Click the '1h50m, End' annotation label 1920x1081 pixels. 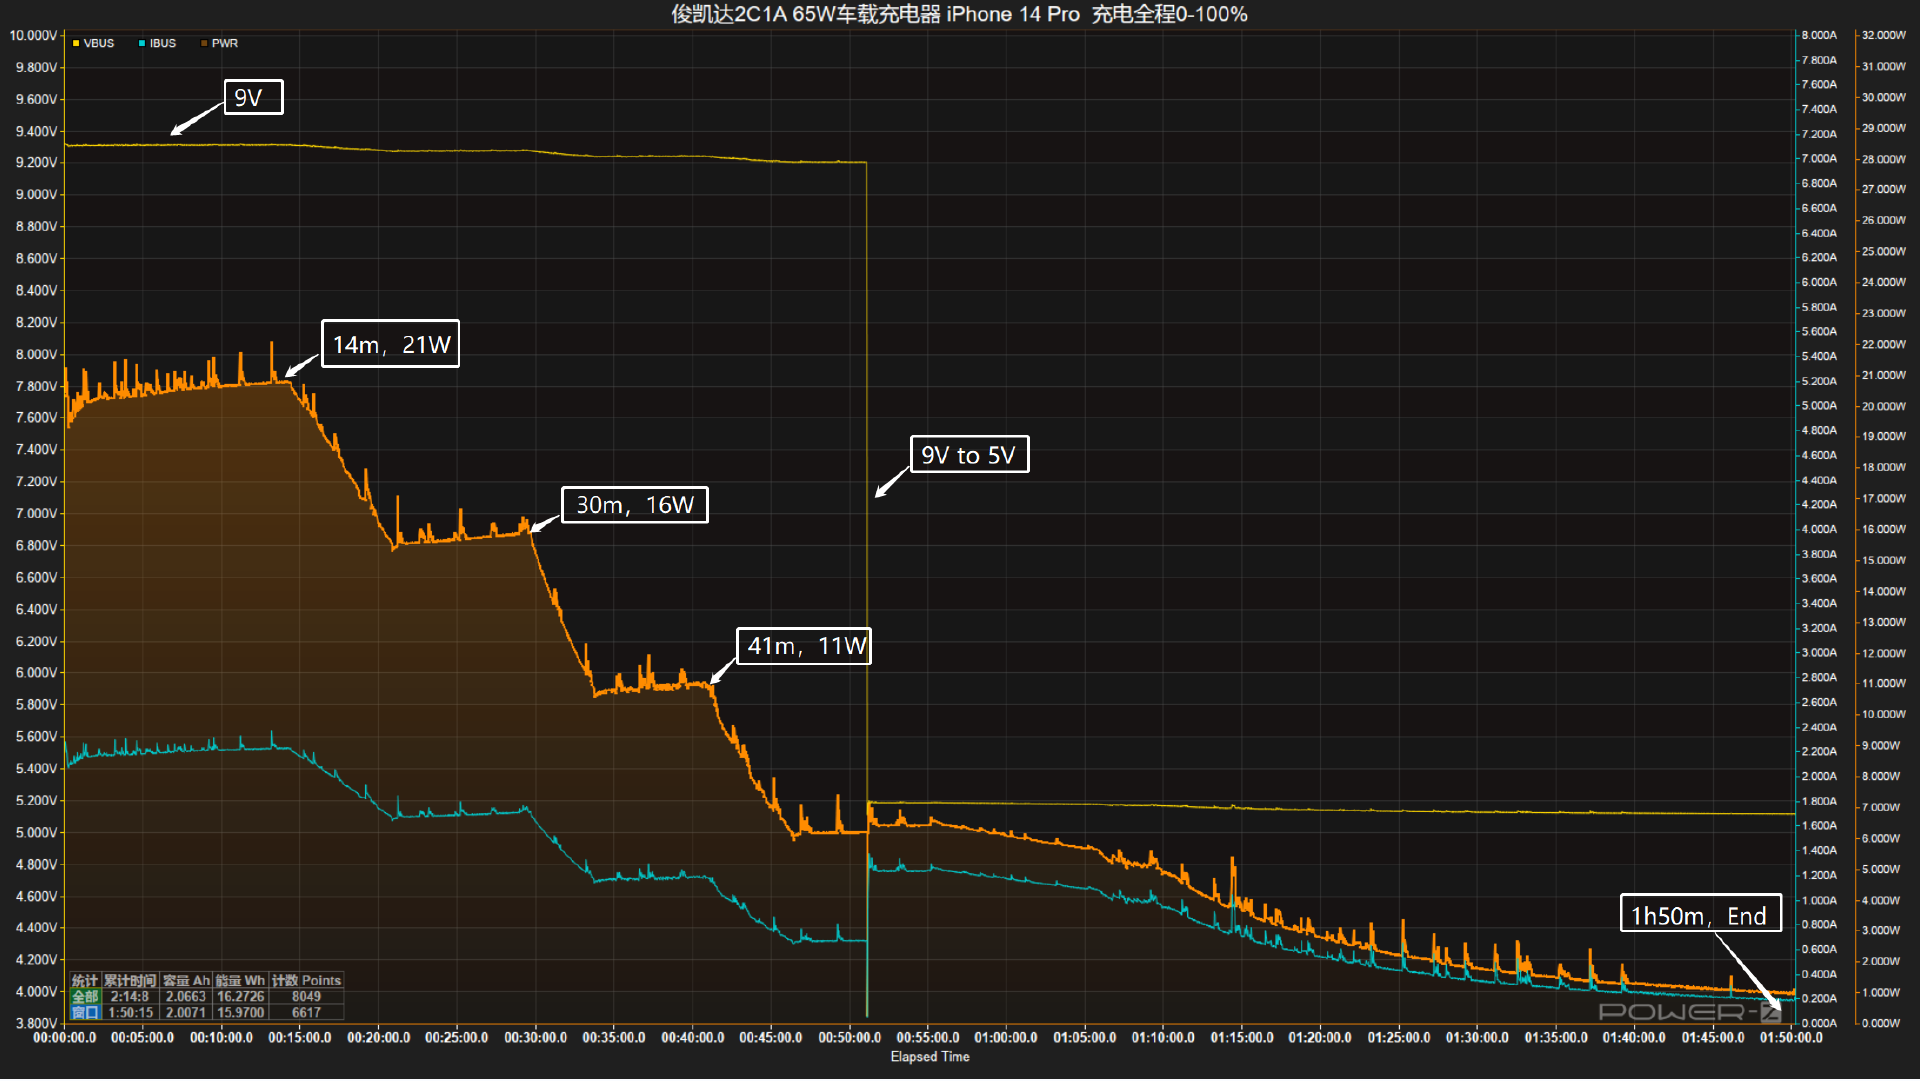click(1699, 915)
